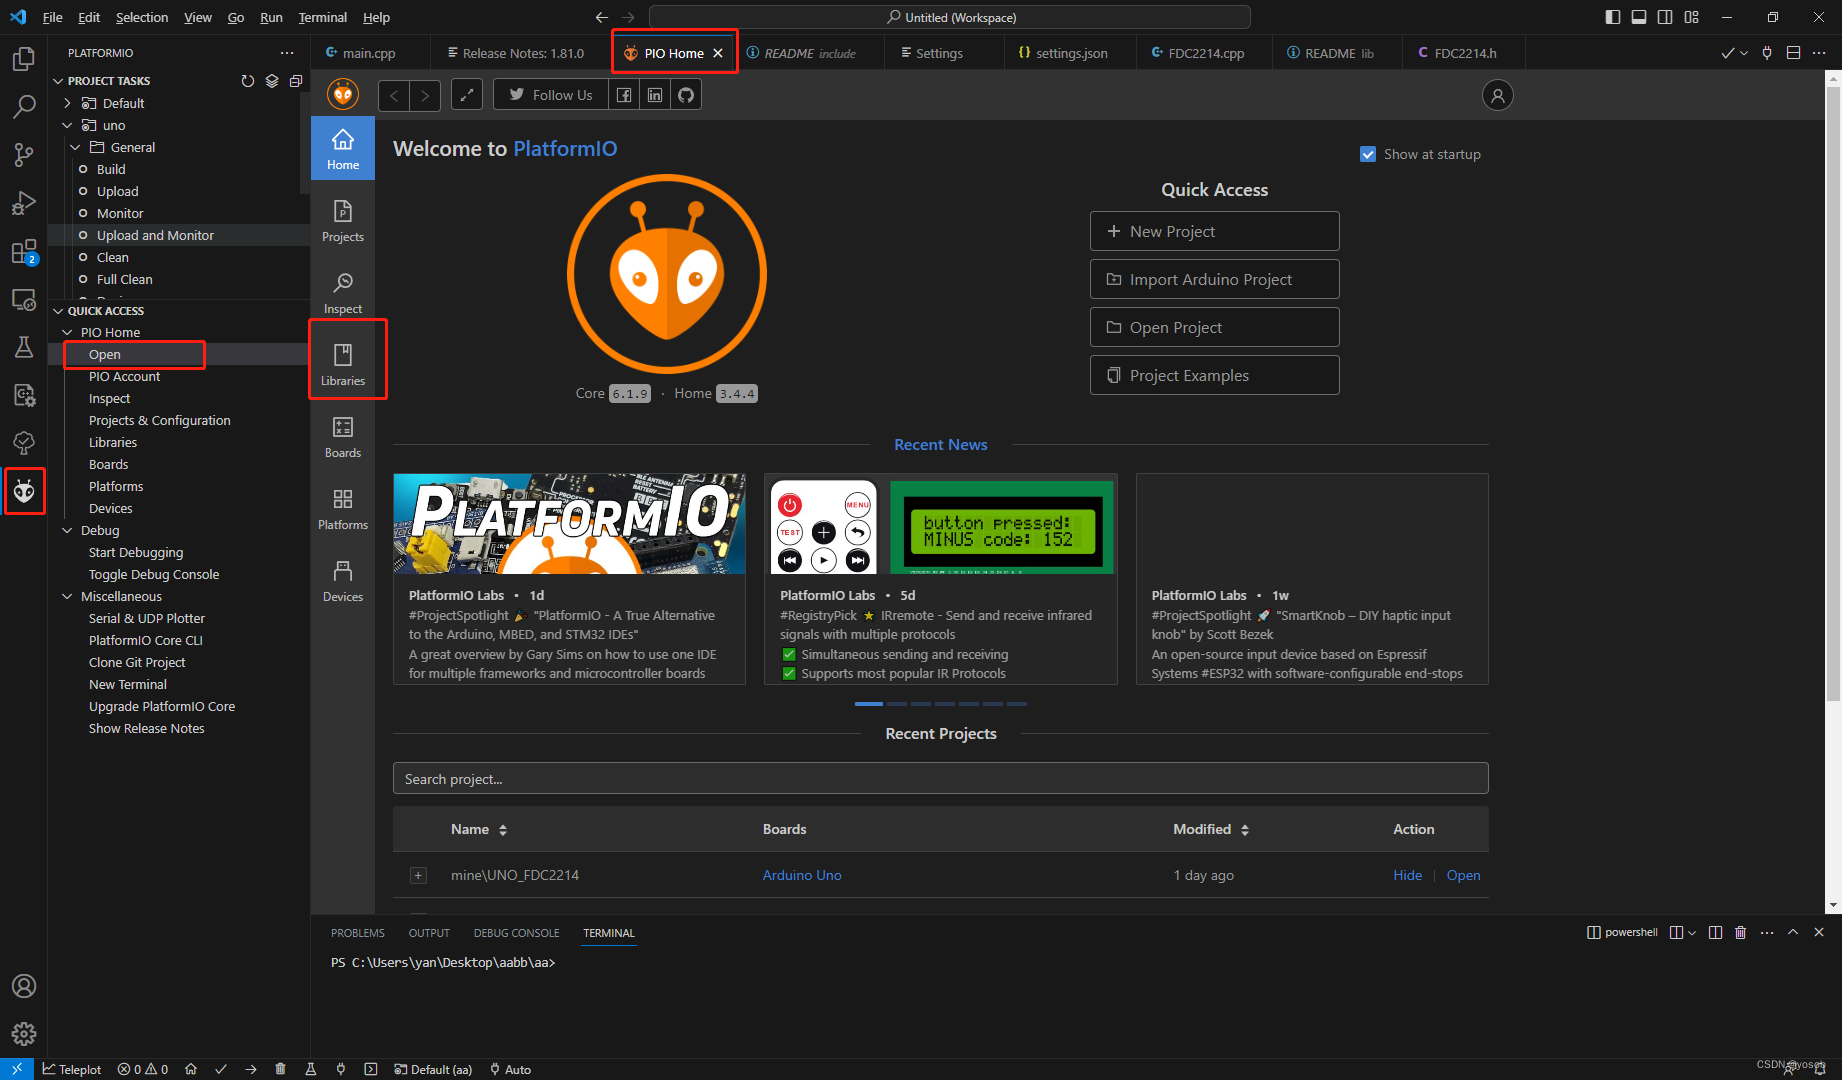Screen dimensions: 1842x1080
Task: Click Import Arduino Project button
Action: coord(1214,279)
